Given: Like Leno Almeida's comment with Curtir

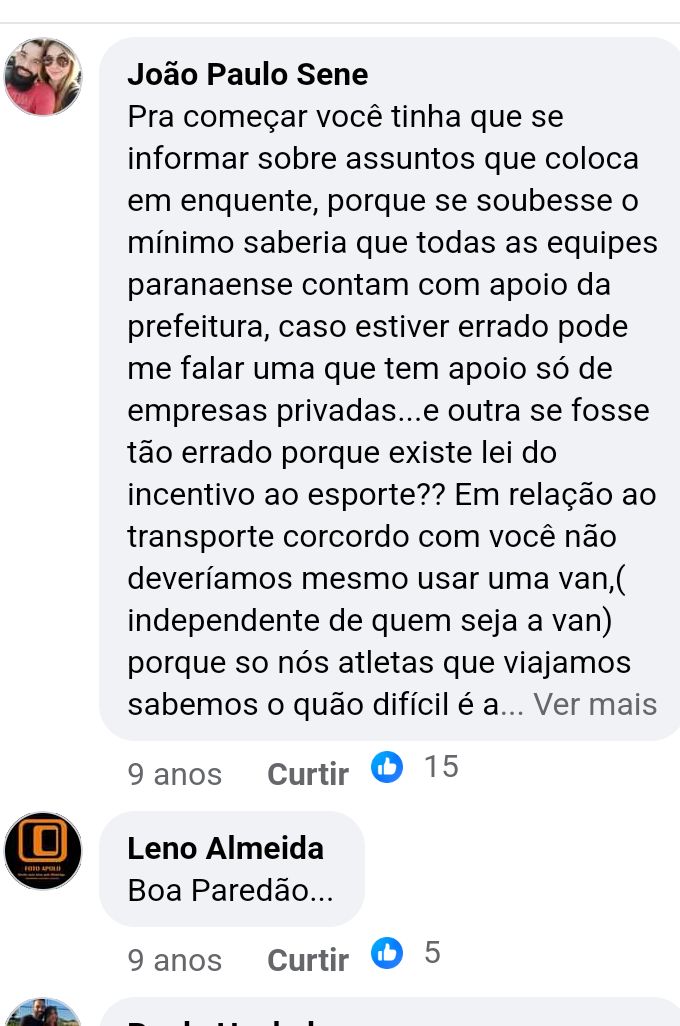Looking at the screenshot, I should (308, 961).
